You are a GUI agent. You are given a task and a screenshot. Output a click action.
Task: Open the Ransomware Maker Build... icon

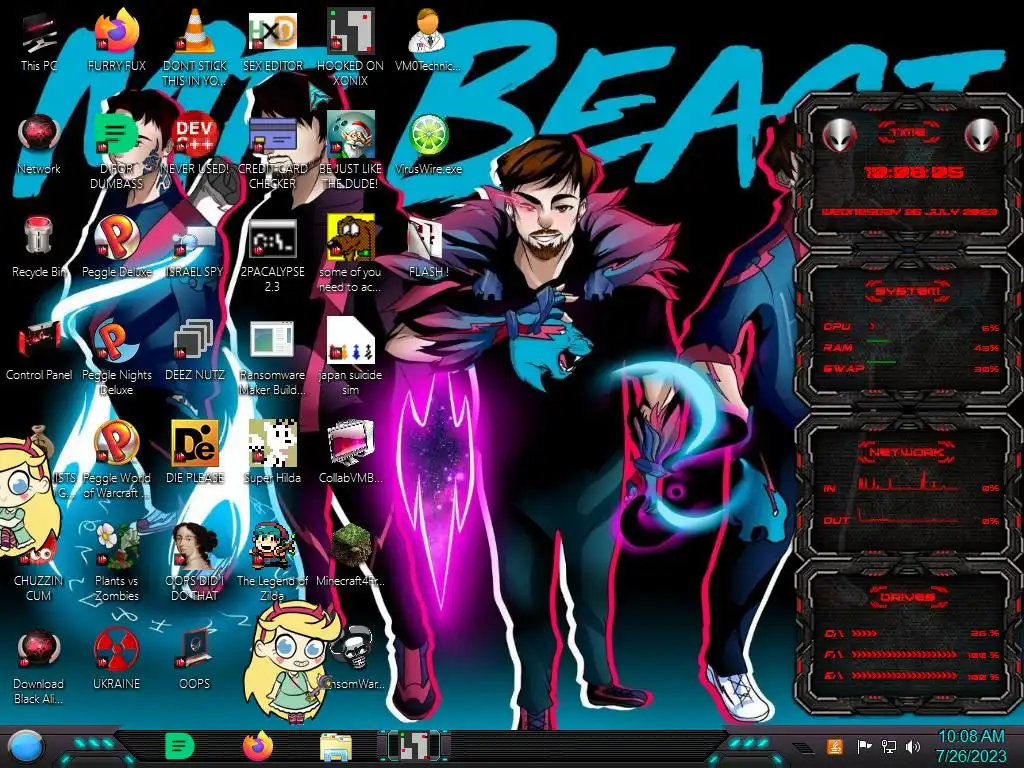[273, 358]
